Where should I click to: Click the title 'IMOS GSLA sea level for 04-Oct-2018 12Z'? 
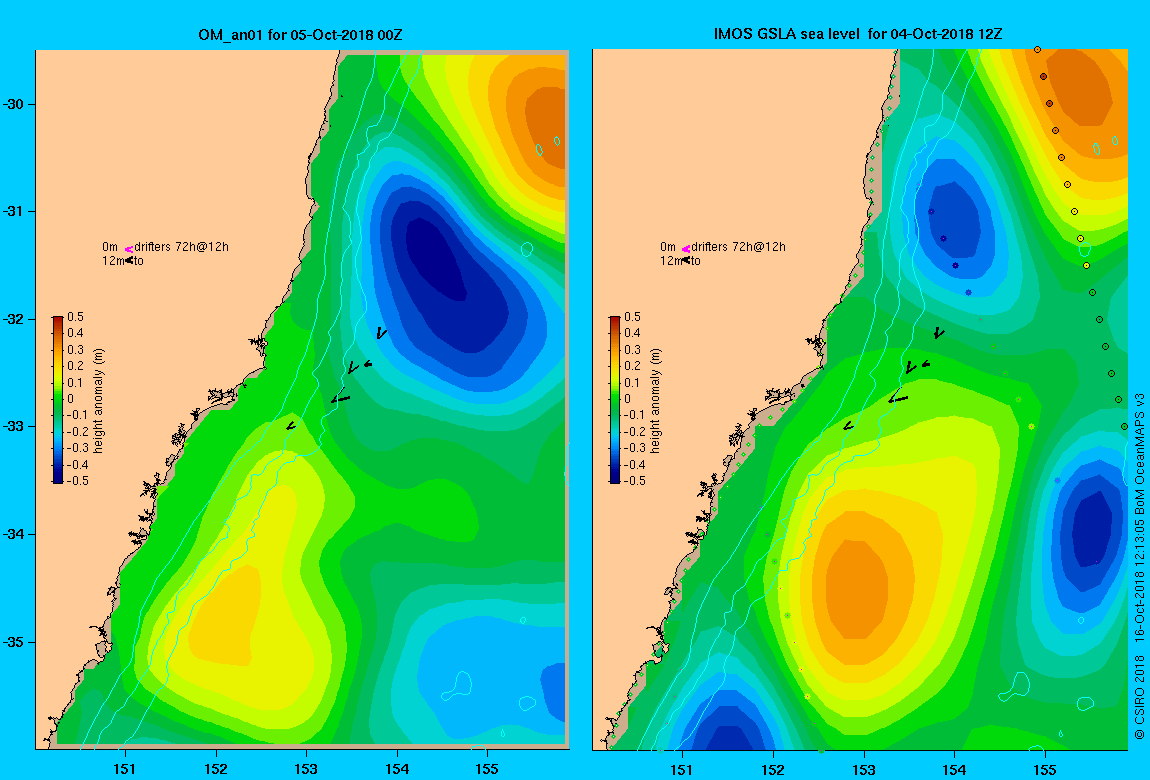click(858, 34)
